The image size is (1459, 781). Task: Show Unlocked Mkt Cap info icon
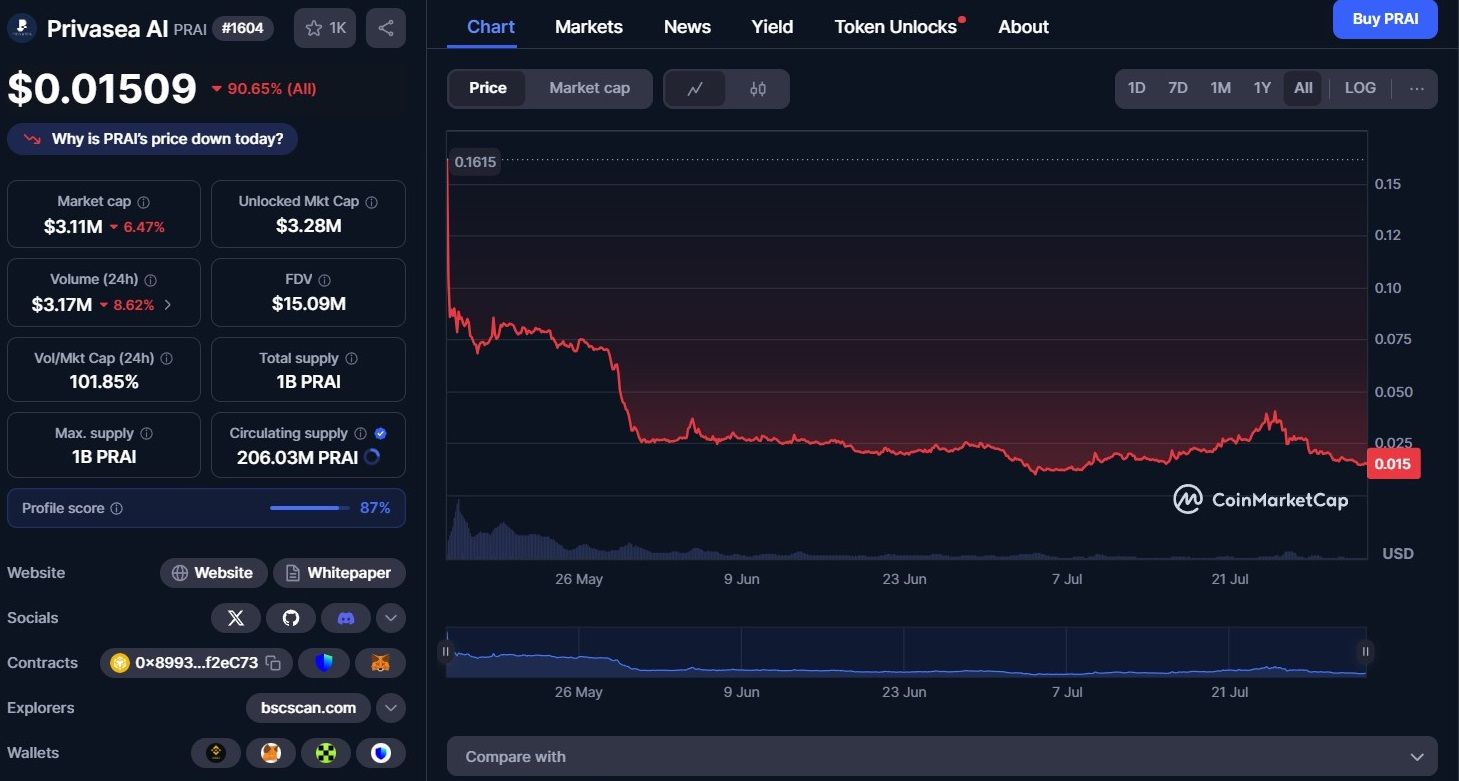(x=372, y=202)
